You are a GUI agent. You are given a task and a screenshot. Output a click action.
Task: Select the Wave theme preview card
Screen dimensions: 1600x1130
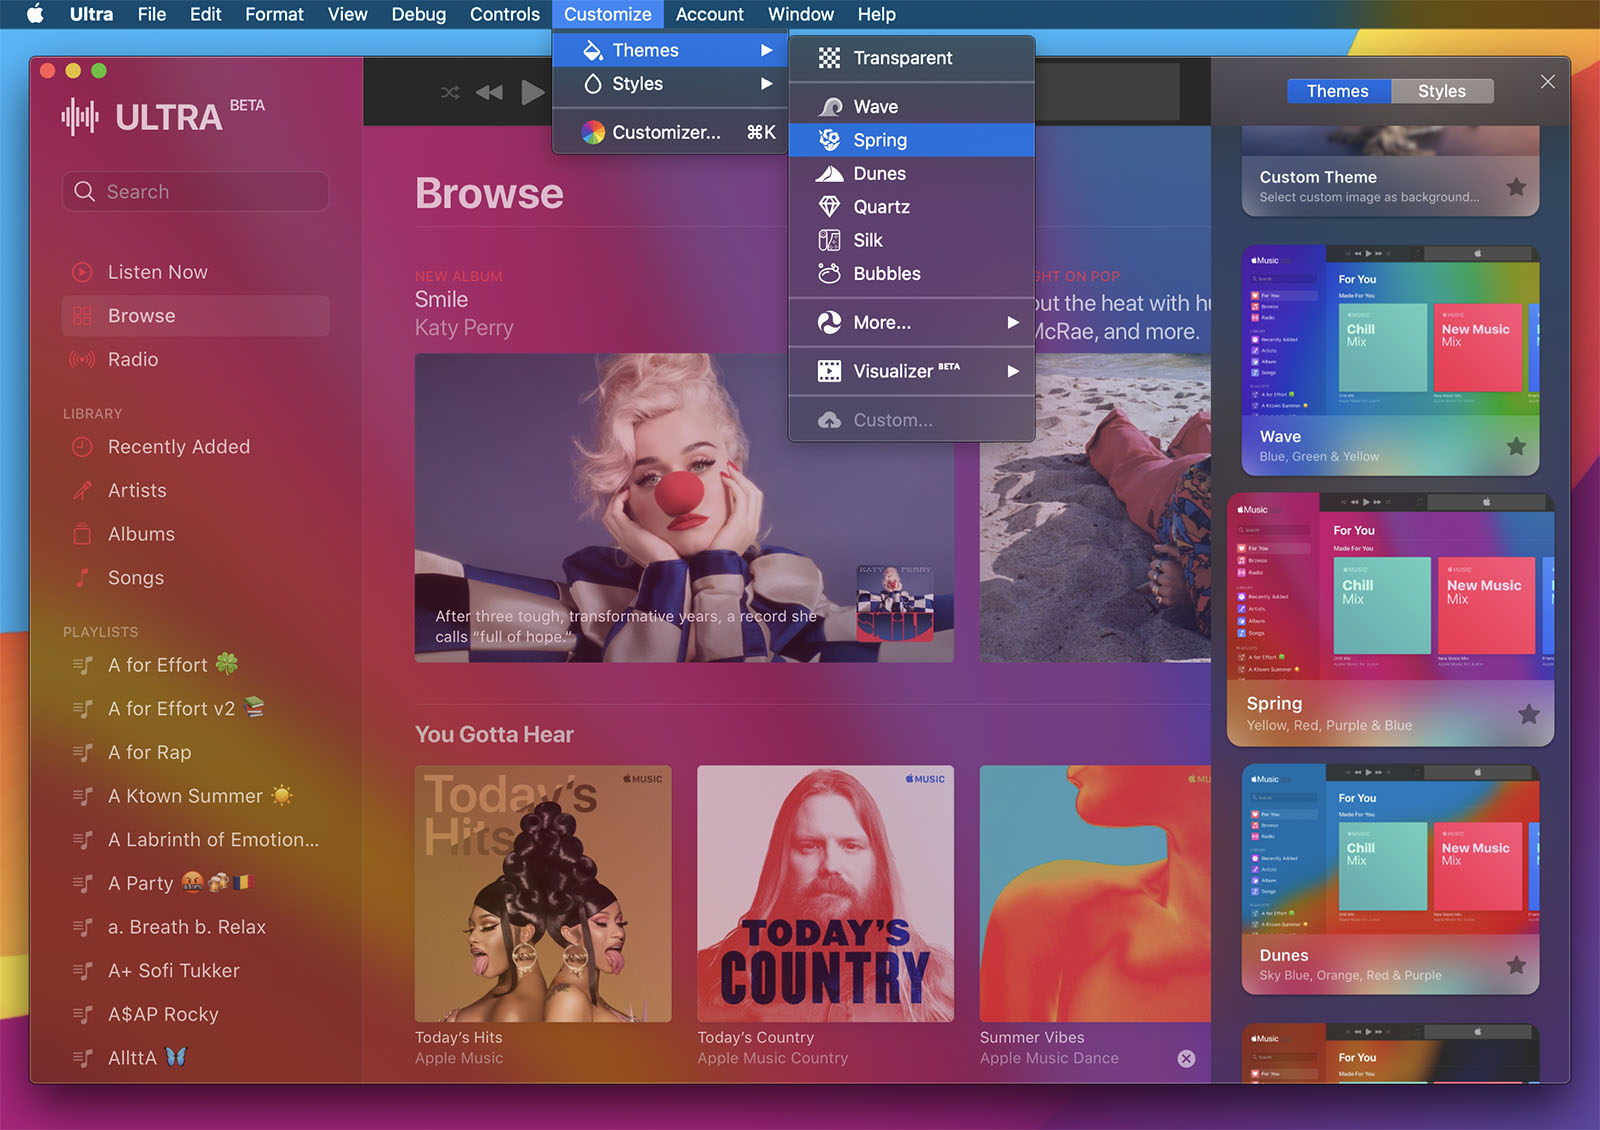[1390, 361]
